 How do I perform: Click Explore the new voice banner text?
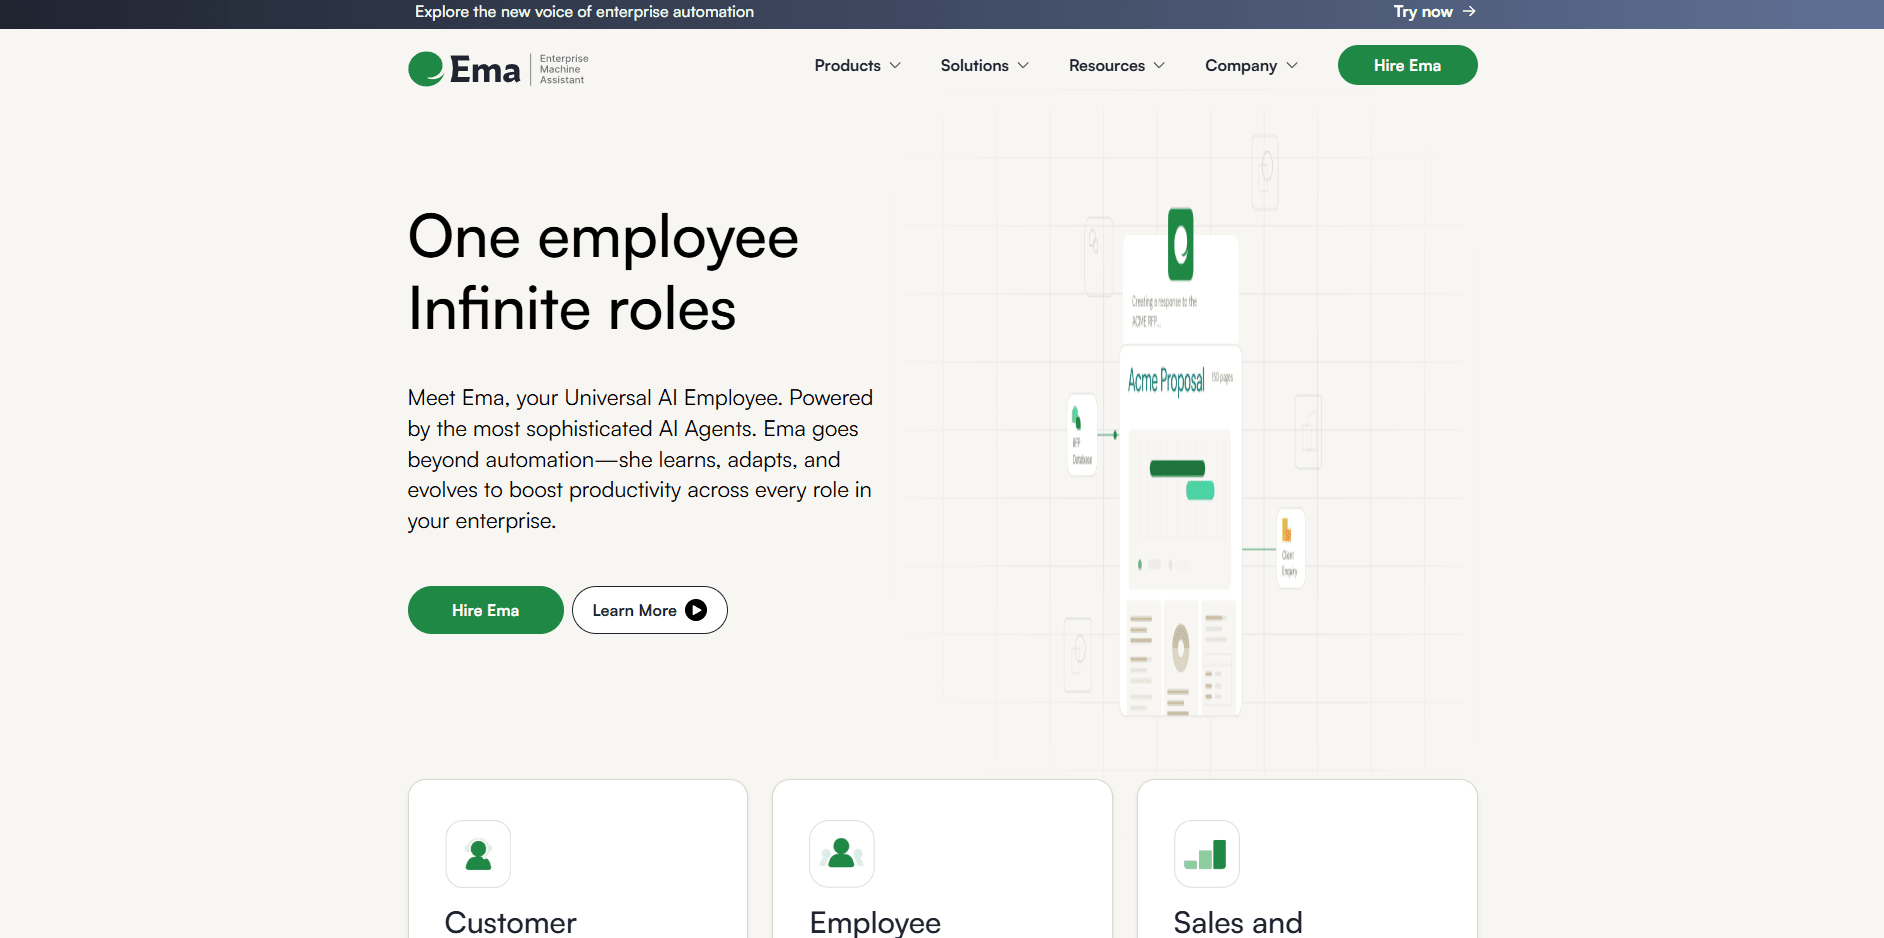584,11
